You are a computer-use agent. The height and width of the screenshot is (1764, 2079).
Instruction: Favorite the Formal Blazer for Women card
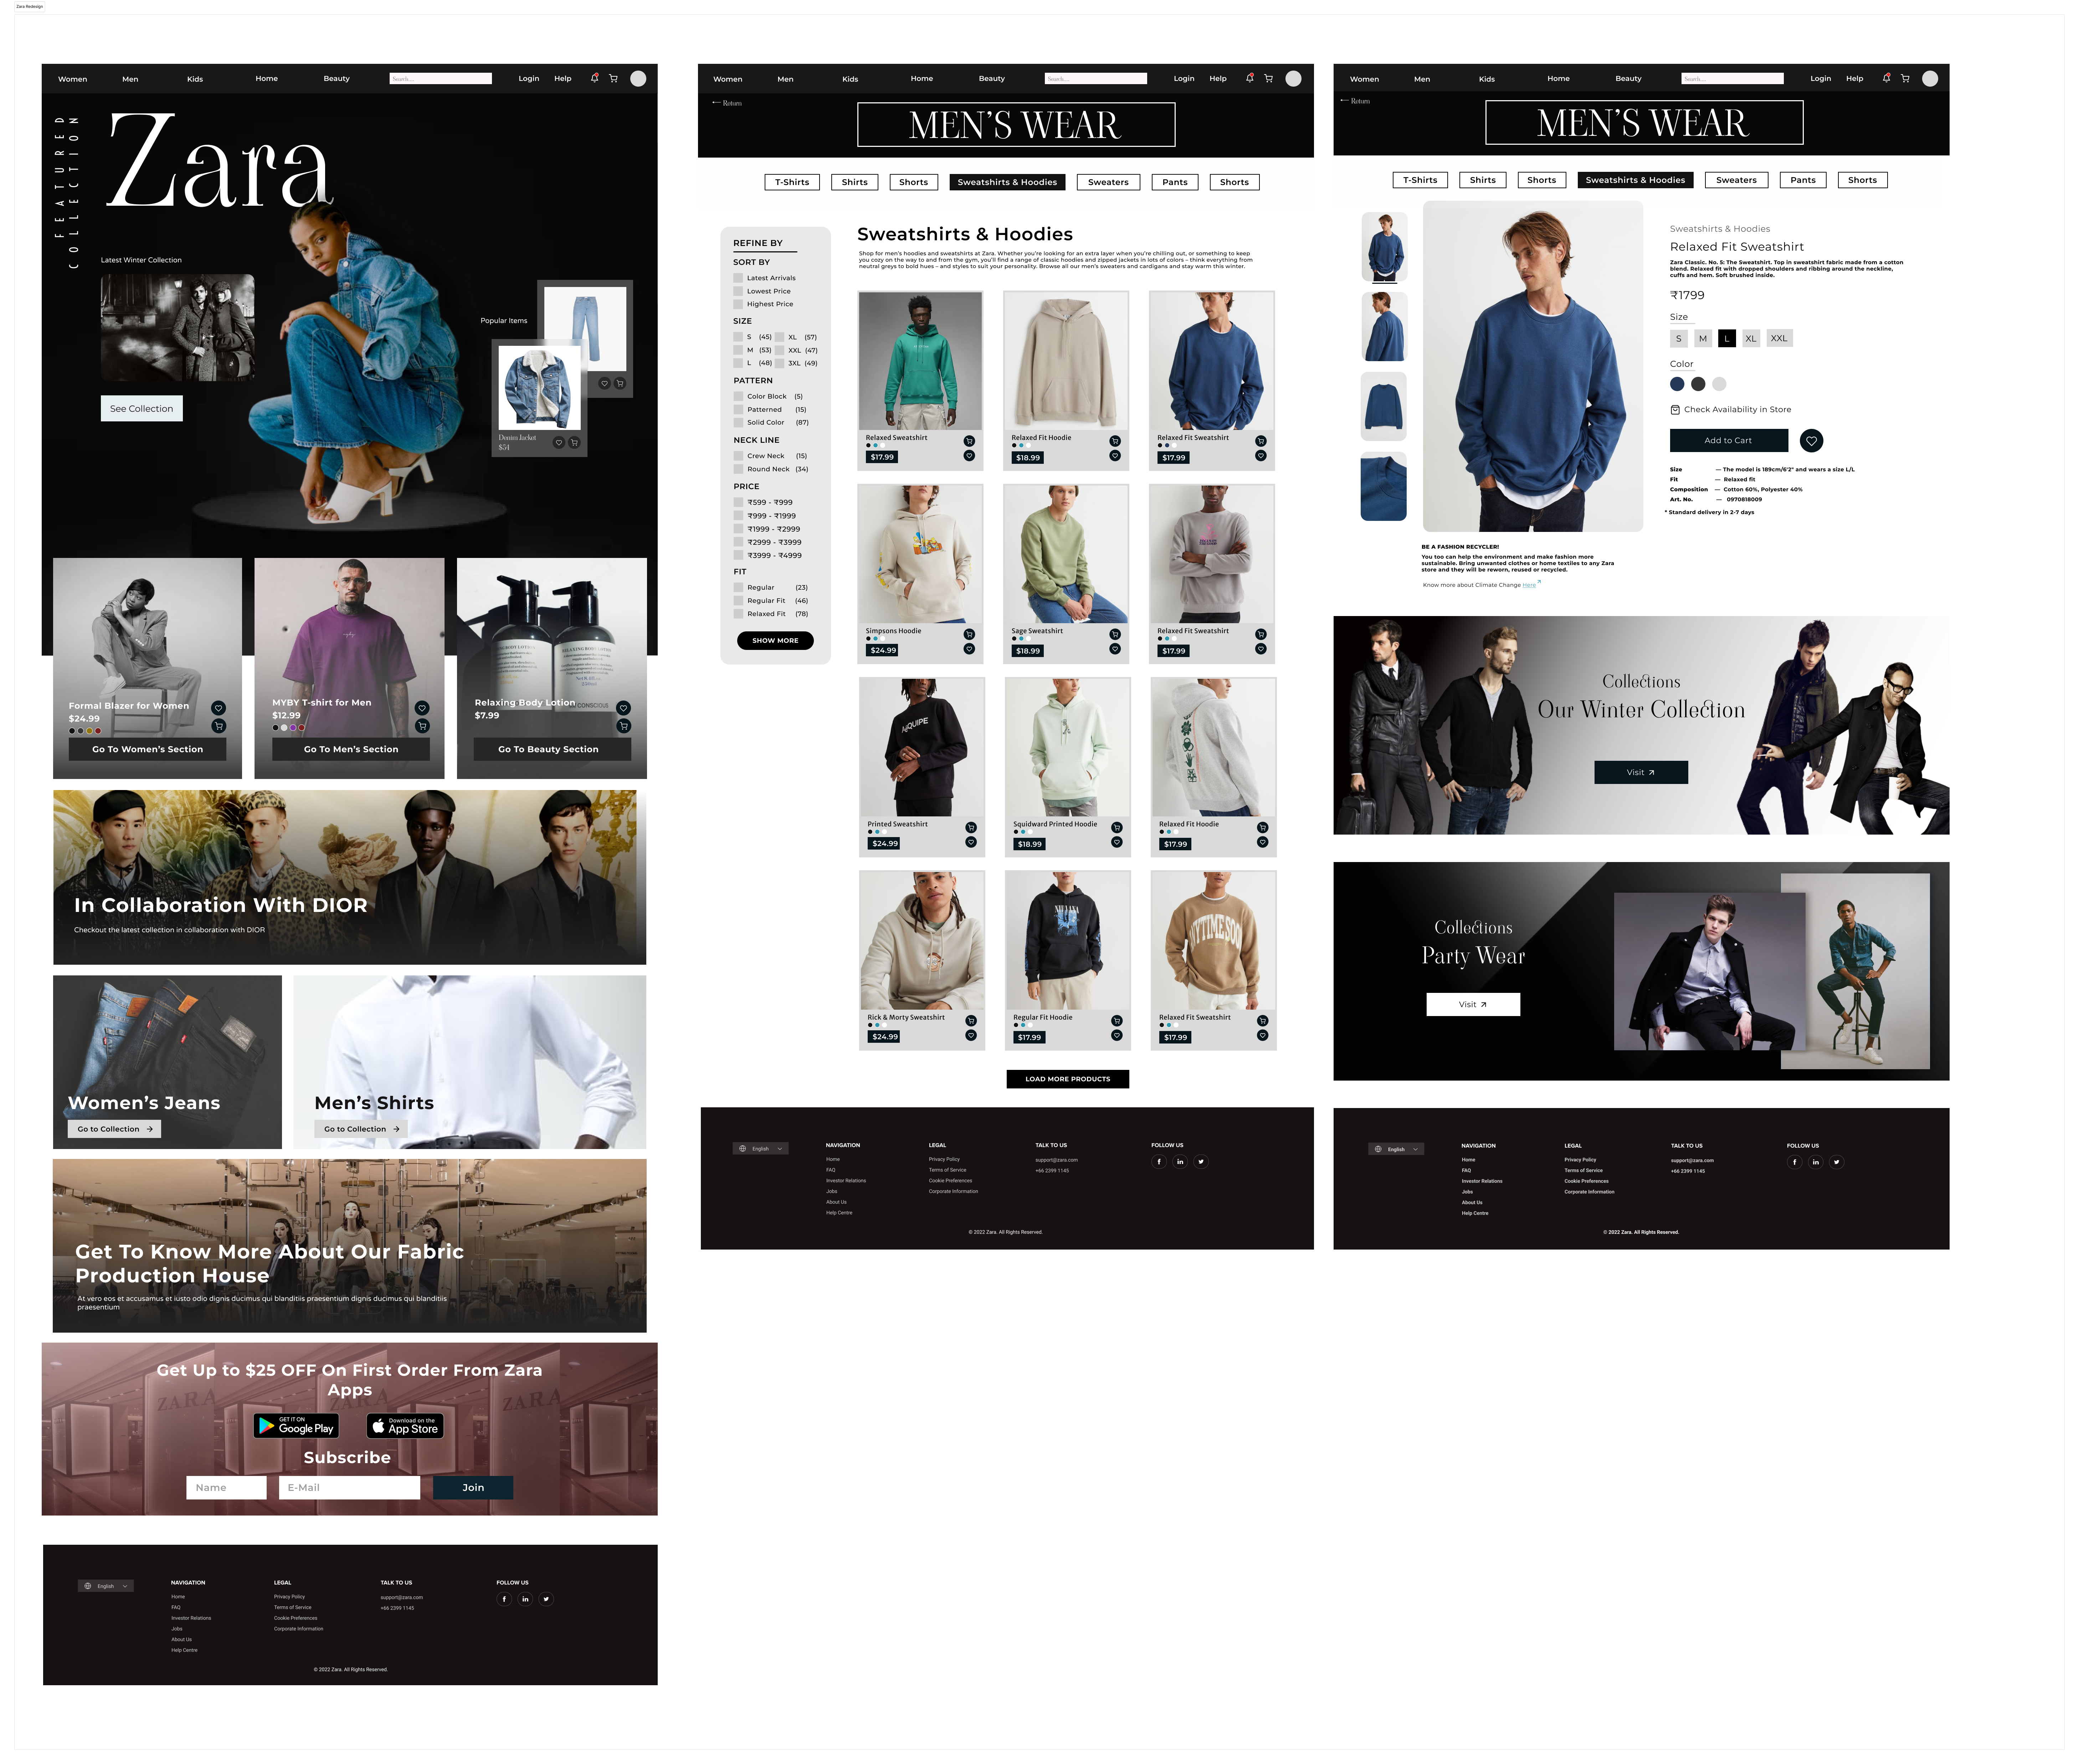click(x=219, y=708)
